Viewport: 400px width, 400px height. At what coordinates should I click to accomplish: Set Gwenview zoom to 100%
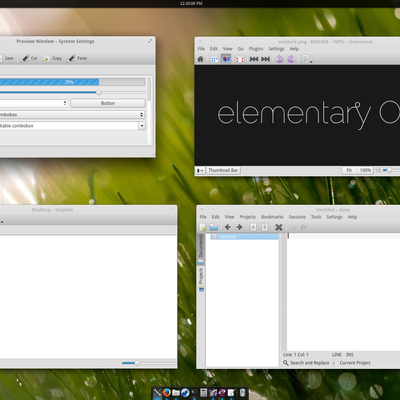coord(365,170)
